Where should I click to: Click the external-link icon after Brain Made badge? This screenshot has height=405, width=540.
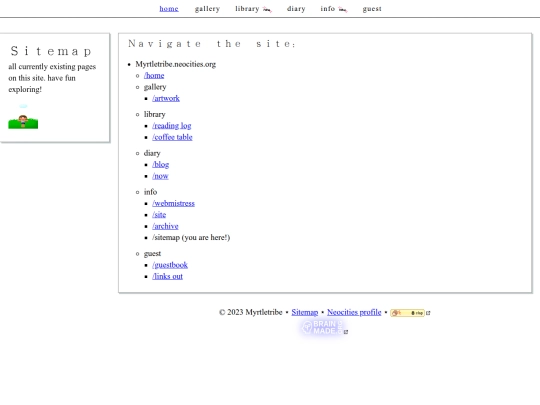[346, 332]
